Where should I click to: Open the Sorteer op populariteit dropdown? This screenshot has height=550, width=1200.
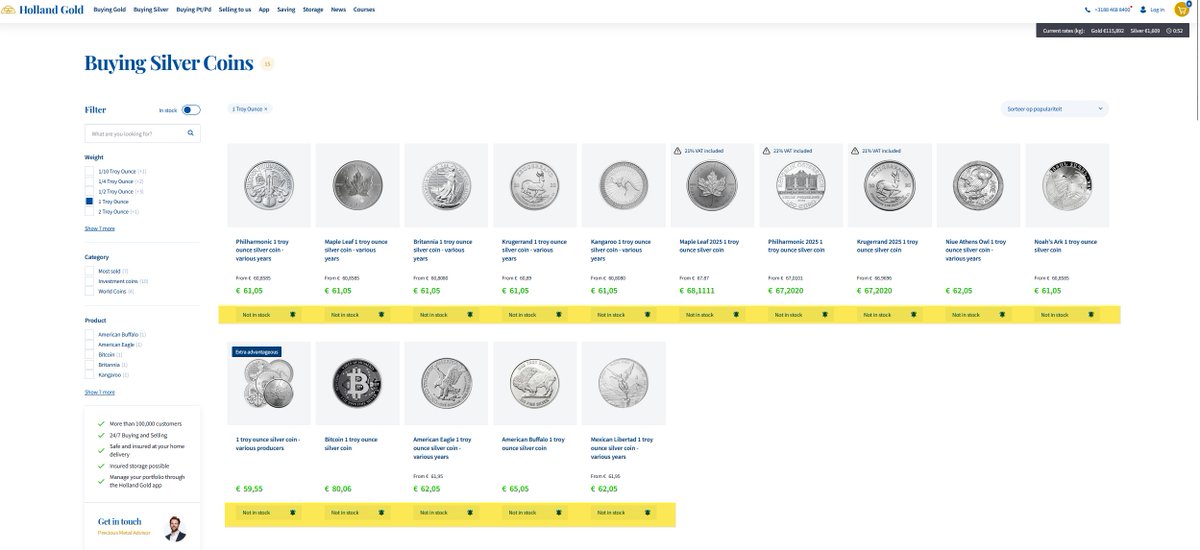[1055, 108]
